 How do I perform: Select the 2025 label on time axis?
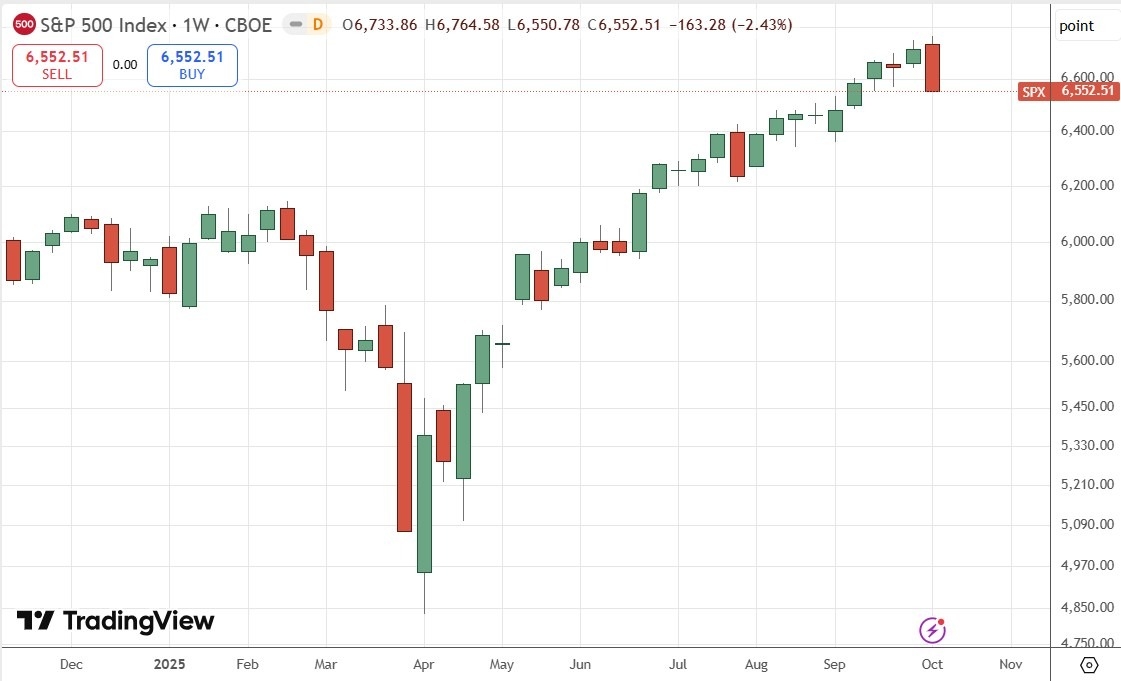(x=170, y=664)
